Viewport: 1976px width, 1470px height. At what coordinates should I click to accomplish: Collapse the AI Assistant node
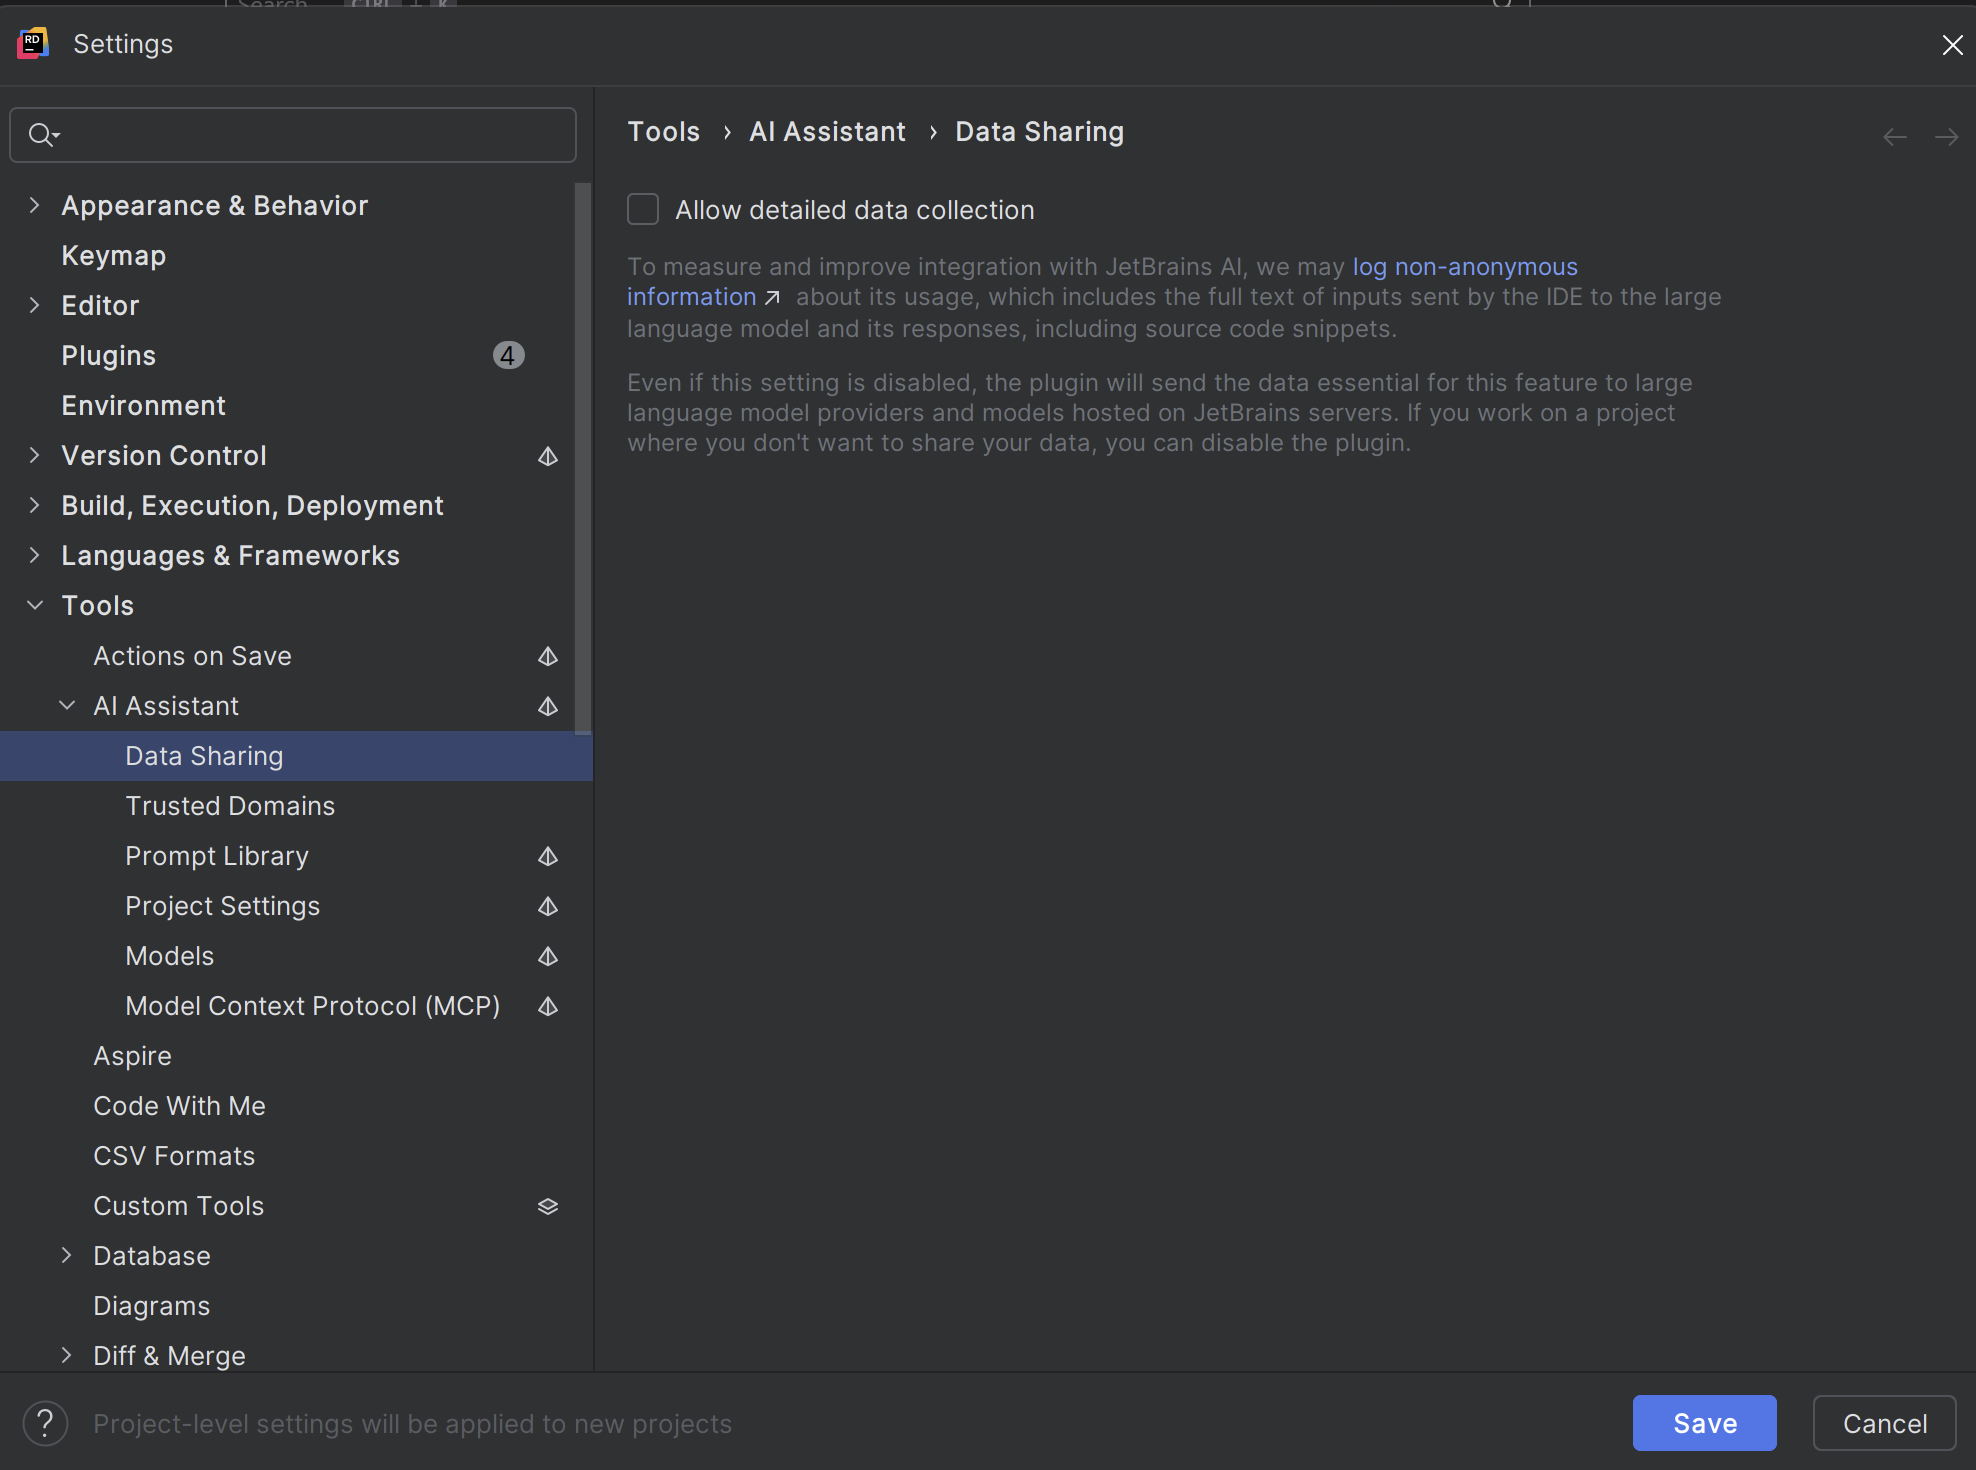click(67, 705)
